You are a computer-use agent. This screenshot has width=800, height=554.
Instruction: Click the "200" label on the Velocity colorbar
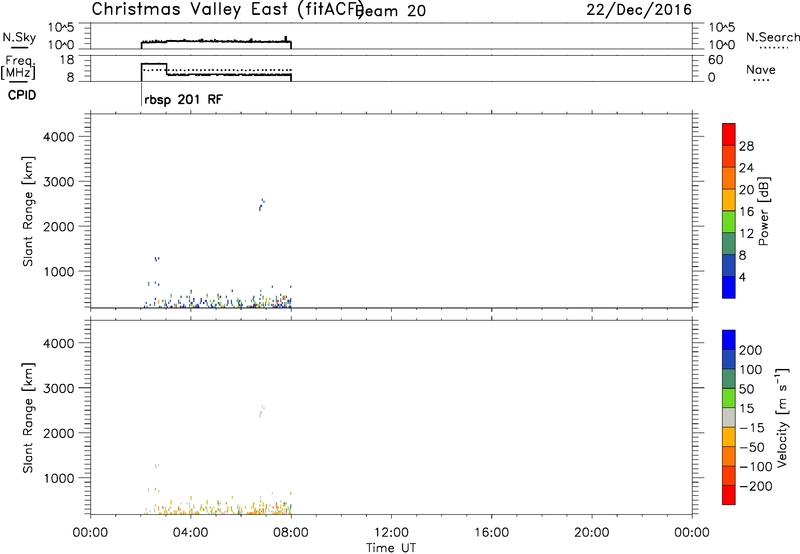(x=751, y=350)
